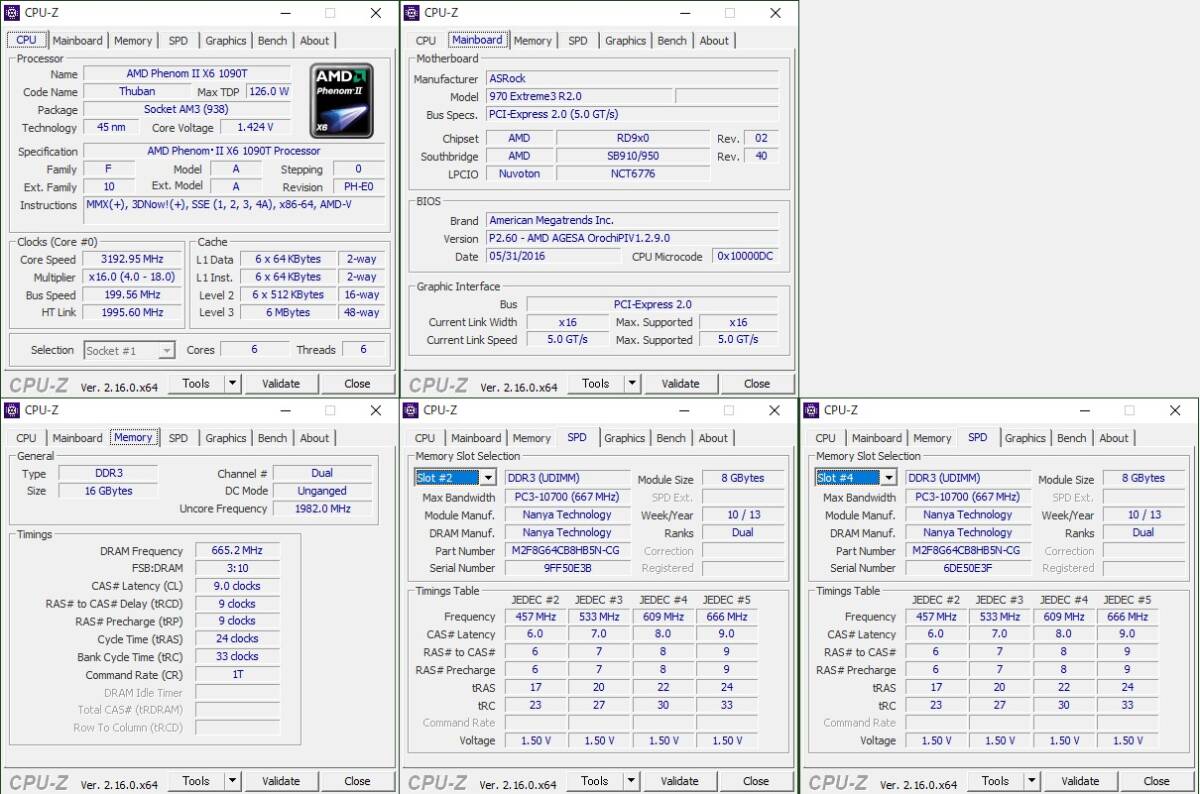The image size is (1200, 794).
Task: Expand the Tools arrow in the Processor window
Action: [x=232, y=383]
